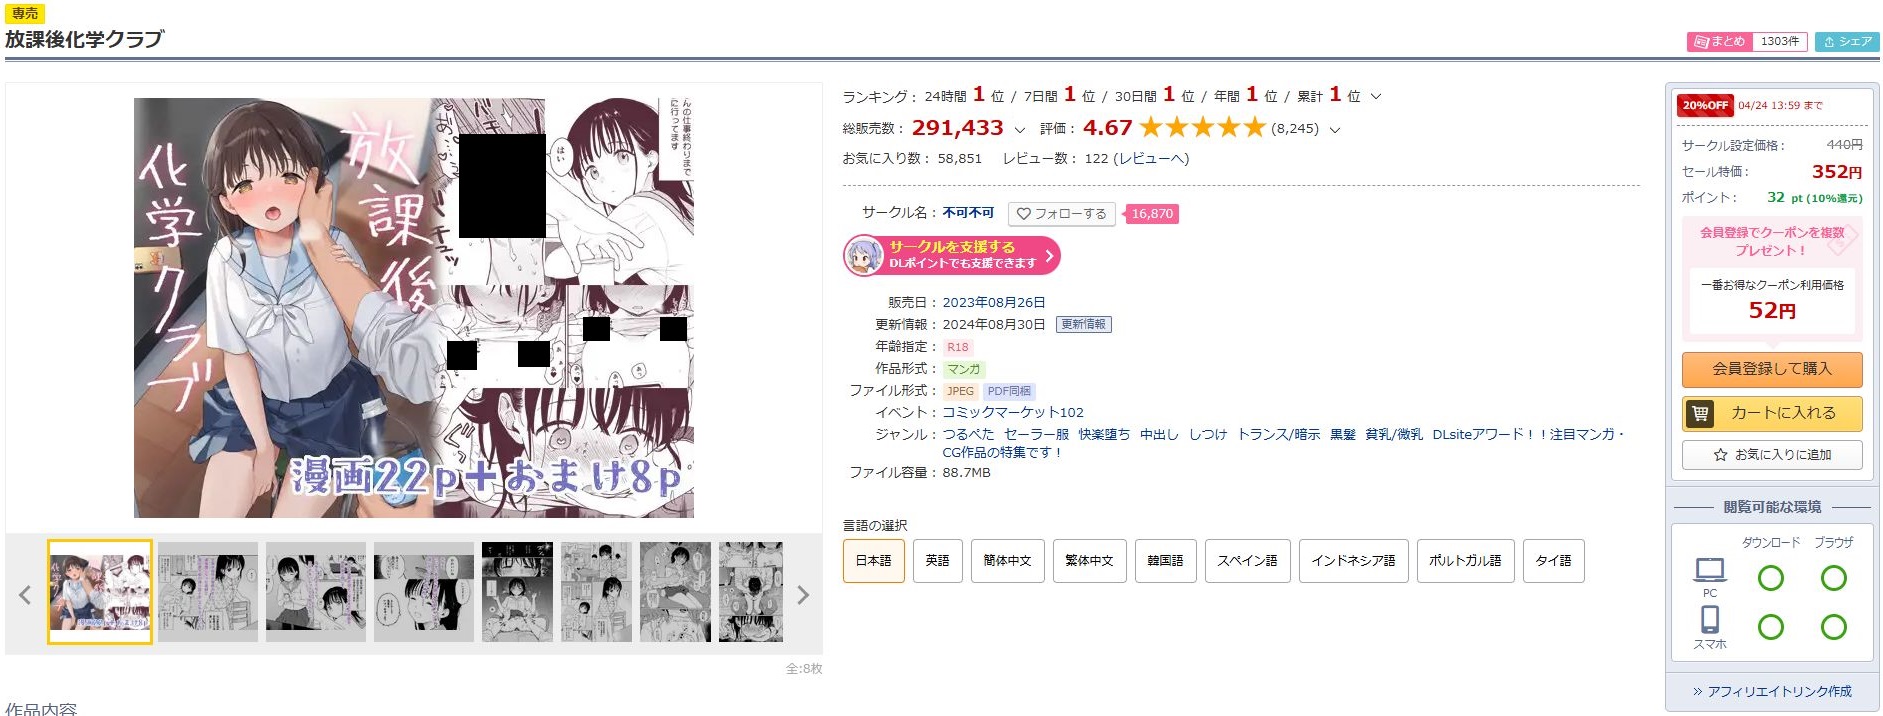Select 韓国語 language option
Viewport: 1883px width, 716px height.
click(x=1165, y=561)
